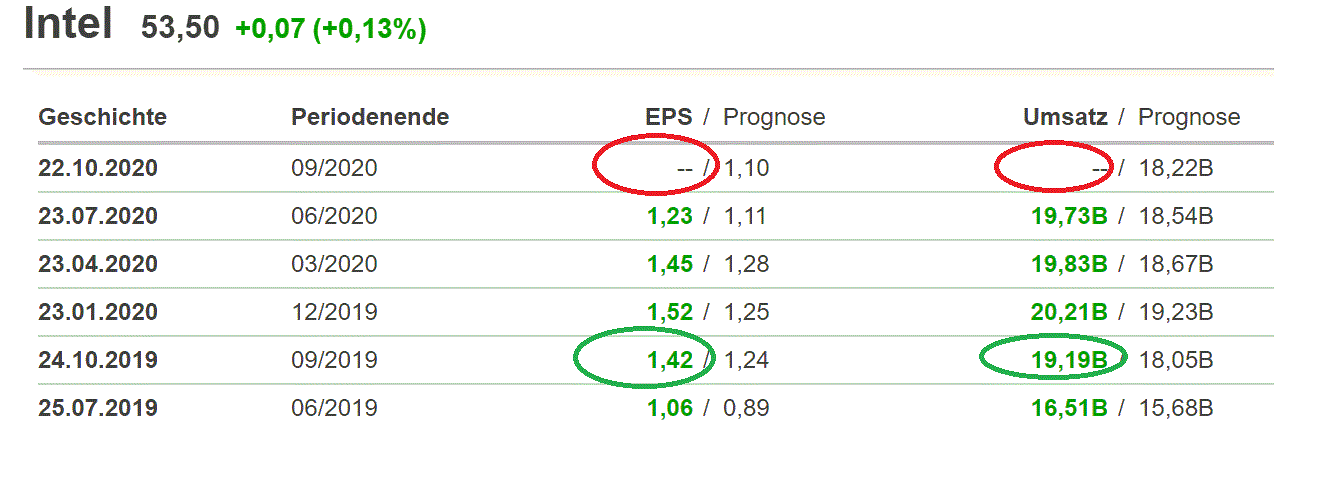Click the EPS column header
This screenshot has width=1328, height=500.
tap(668, 117)
